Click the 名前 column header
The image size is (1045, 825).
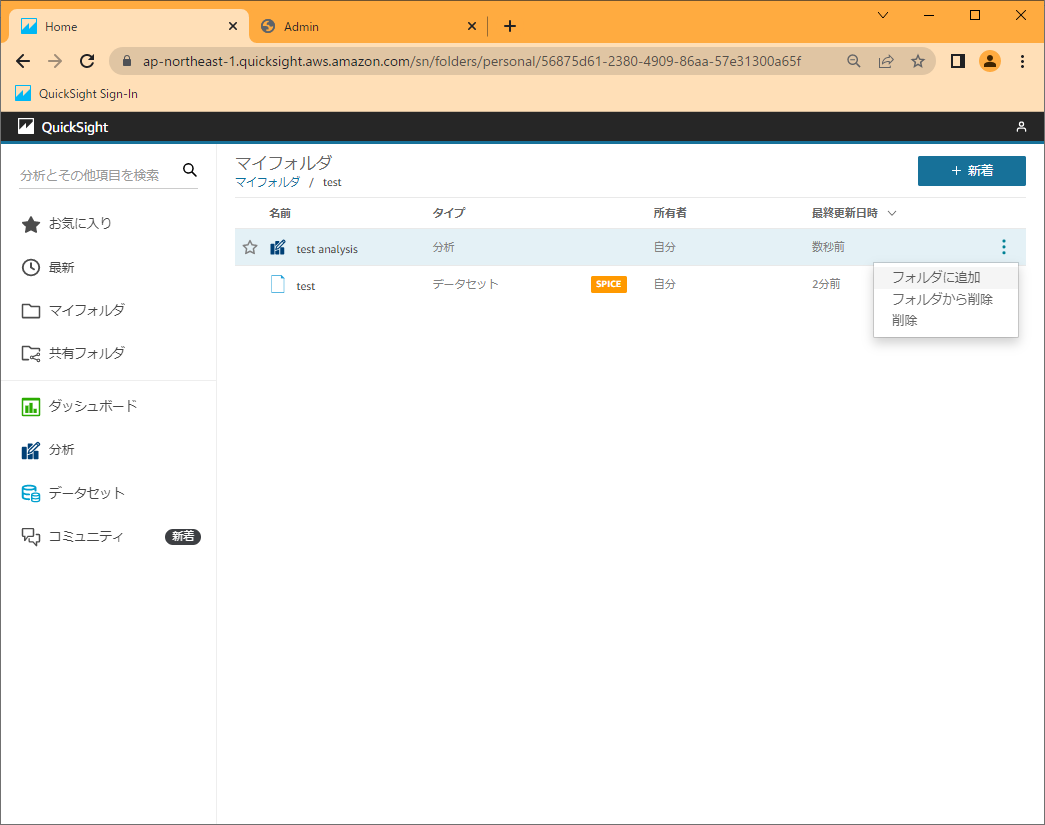tap(280, 213)
